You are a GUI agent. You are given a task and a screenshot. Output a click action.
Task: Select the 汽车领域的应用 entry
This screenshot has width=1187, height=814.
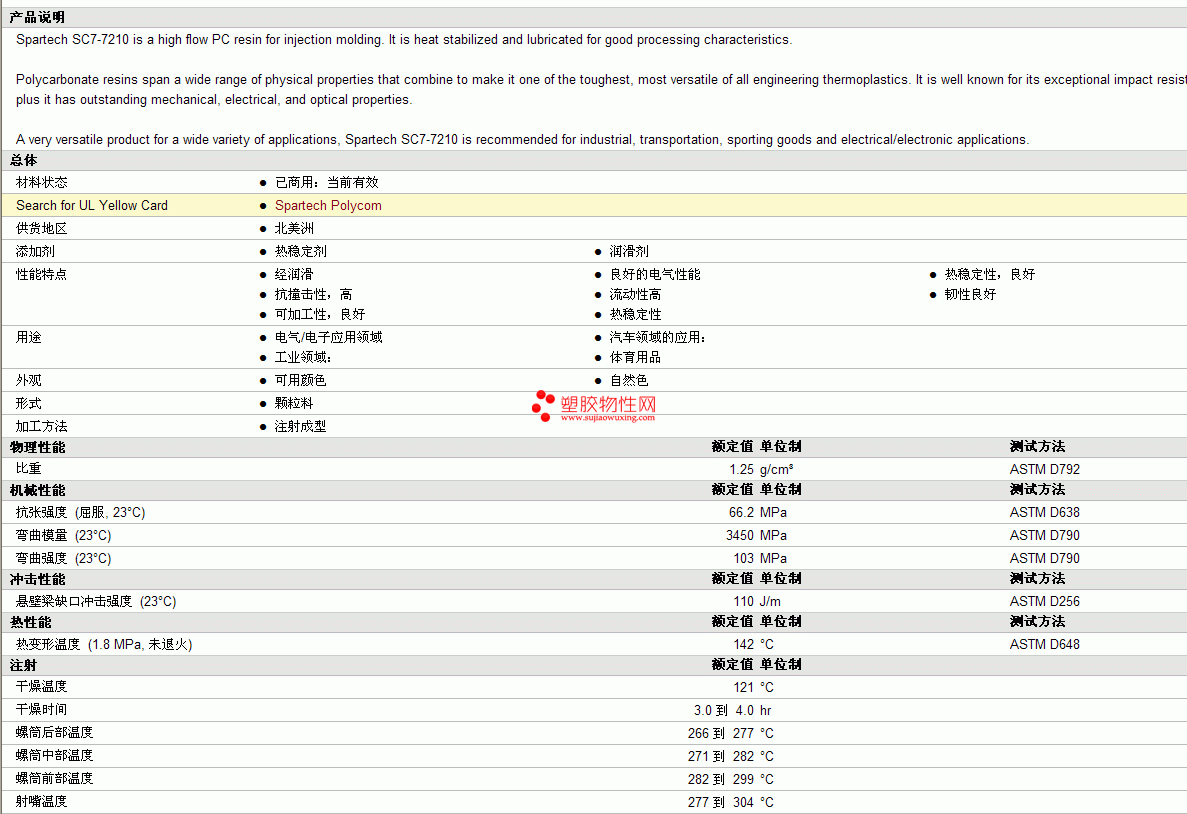click(657, 337)
